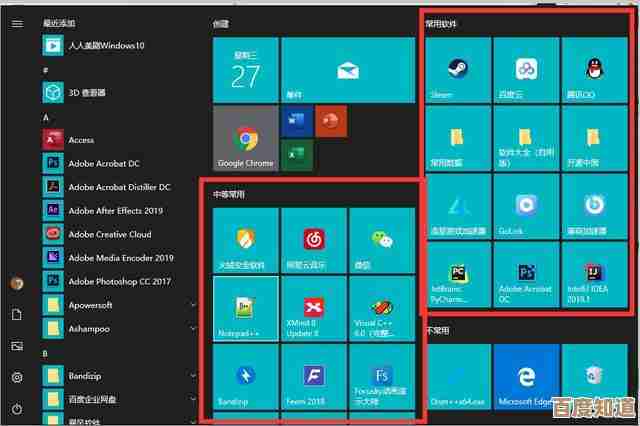
Task: Open the Google Chrome tile
Action: 245,140
